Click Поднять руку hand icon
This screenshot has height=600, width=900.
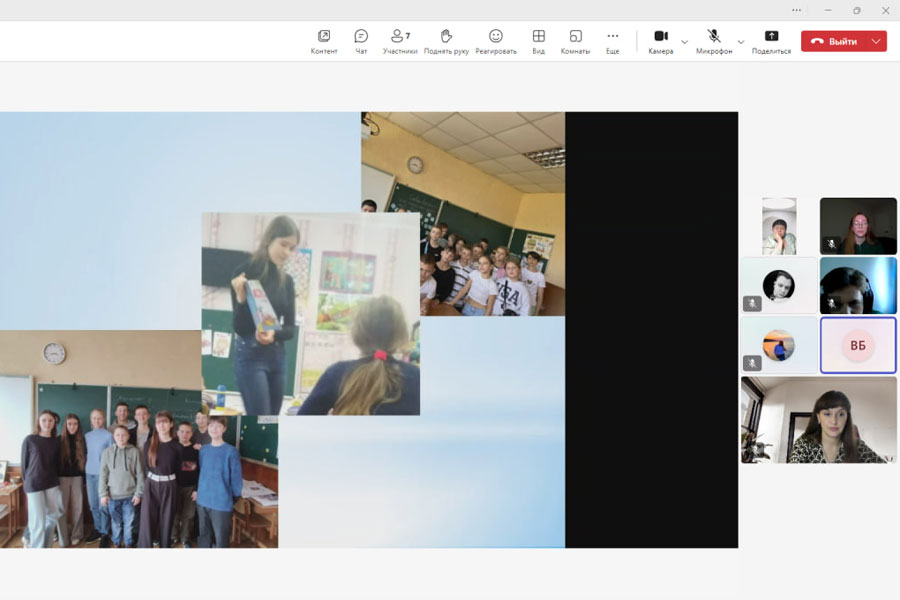coord(446,41)
